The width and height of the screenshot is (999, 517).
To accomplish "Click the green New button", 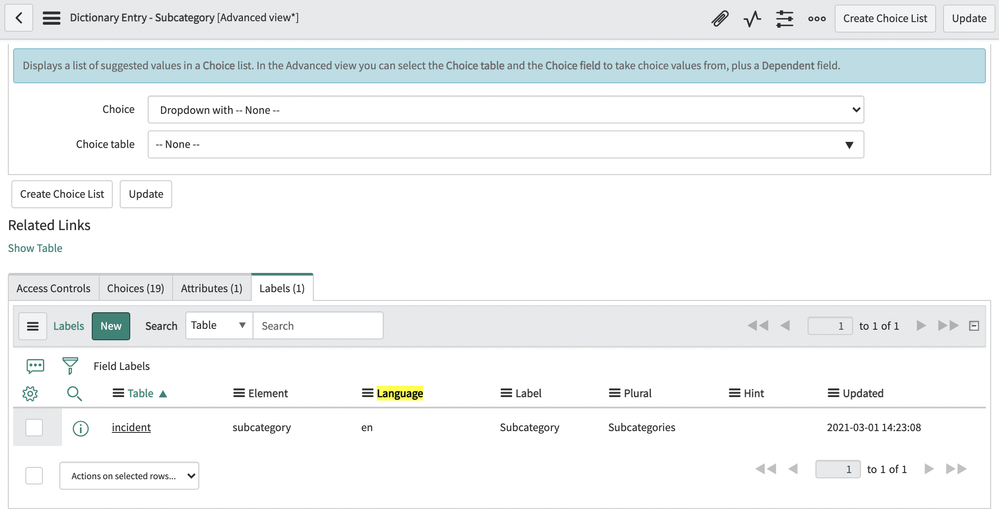I will click(x=111, y=326).
